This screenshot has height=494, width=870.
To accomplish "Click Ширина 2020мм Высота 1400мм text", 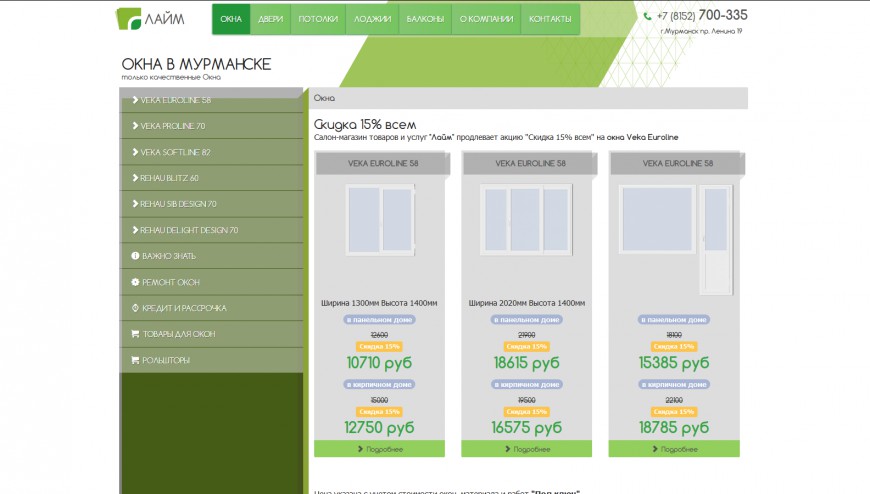I will pos(527,303).
